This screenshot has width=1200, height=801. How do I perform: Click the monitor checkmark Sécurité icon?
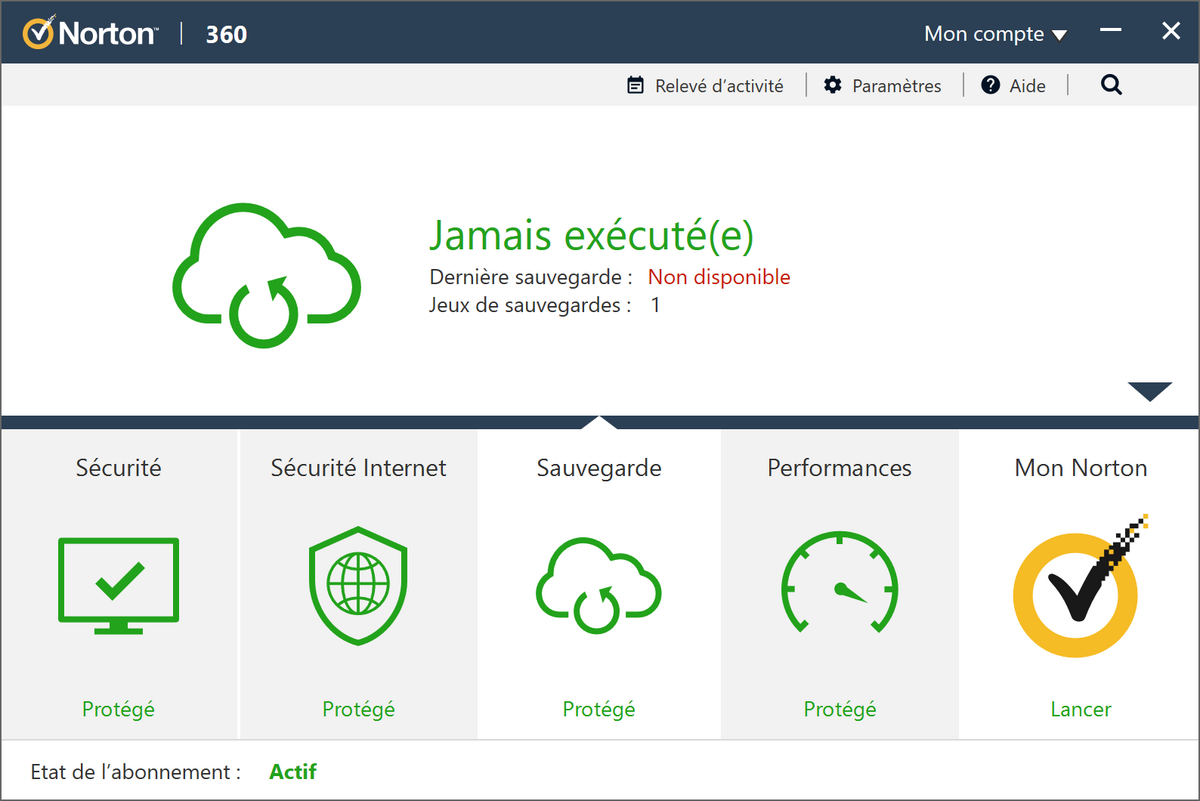click(x=118, y=586)
